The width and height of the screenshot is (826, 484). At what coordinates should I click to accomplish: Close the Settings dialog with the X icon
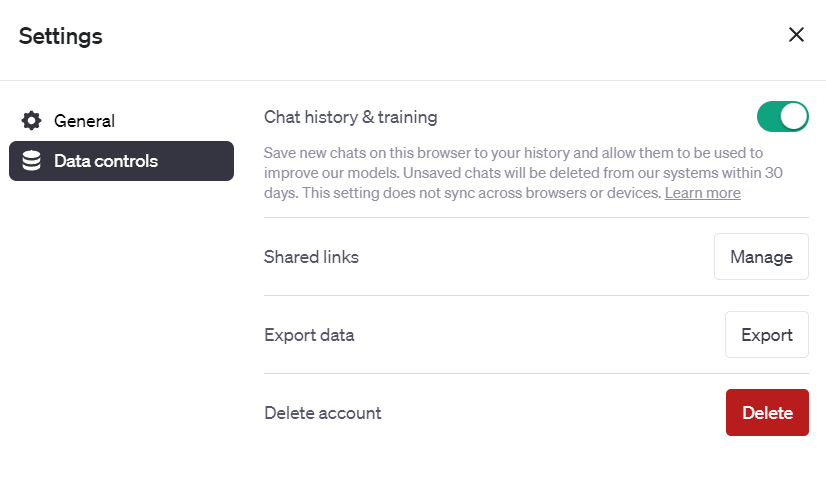pyautogui.click(x=796, y=35)
